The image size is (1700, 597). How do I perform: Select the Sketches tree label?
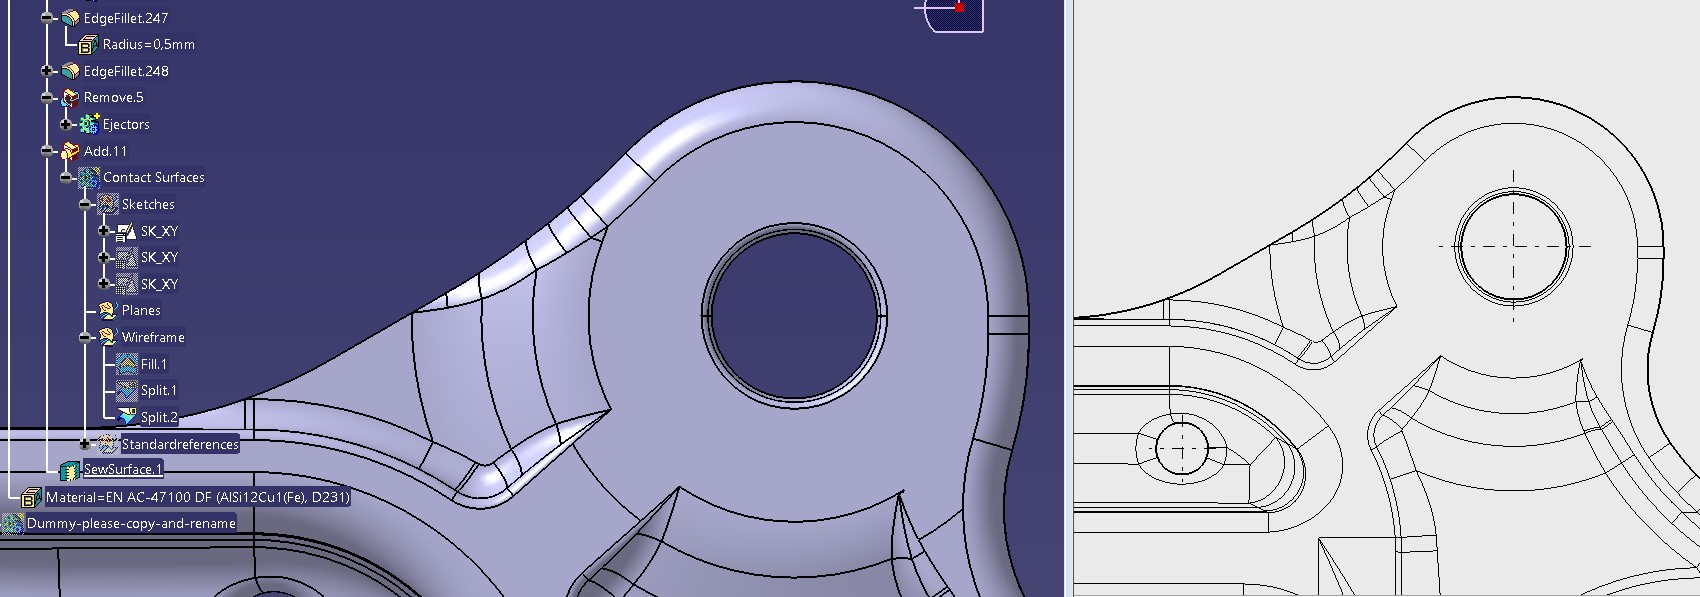pos(148,204)
